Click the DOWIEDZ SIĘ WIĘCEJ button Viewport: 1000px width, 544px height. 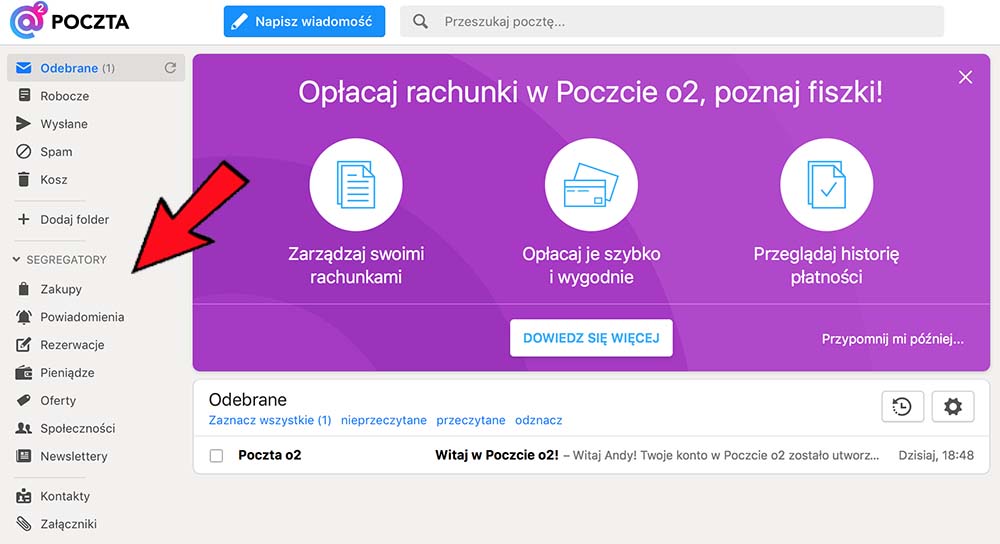point(591,338)
